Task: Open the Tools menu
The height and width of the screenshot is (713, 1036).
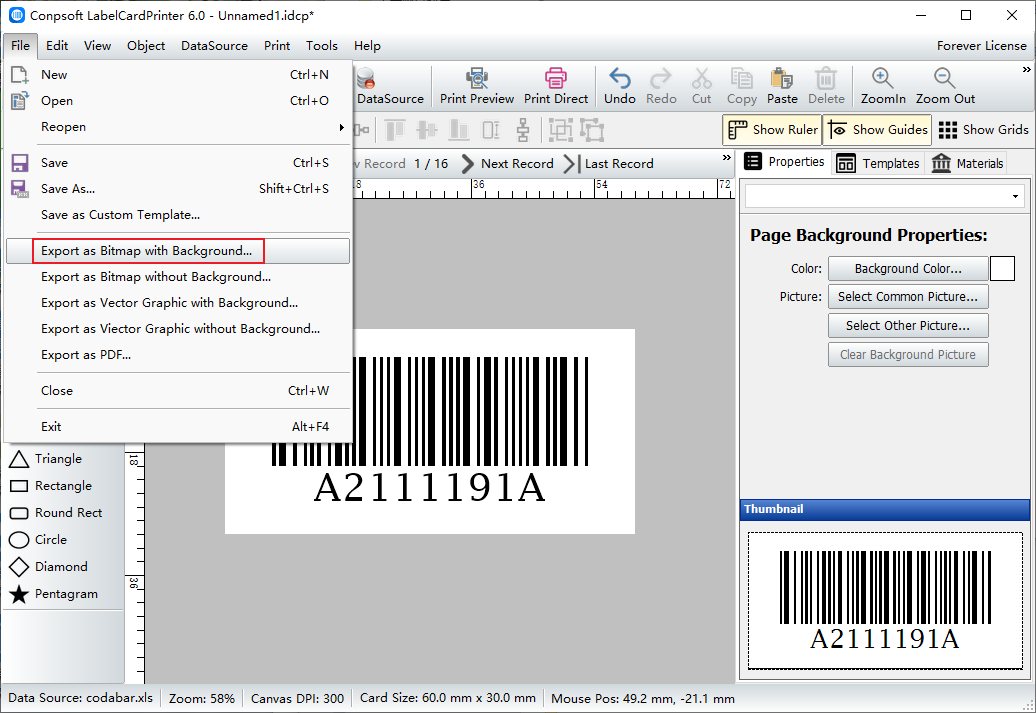Action: click(x=322, y=46)
